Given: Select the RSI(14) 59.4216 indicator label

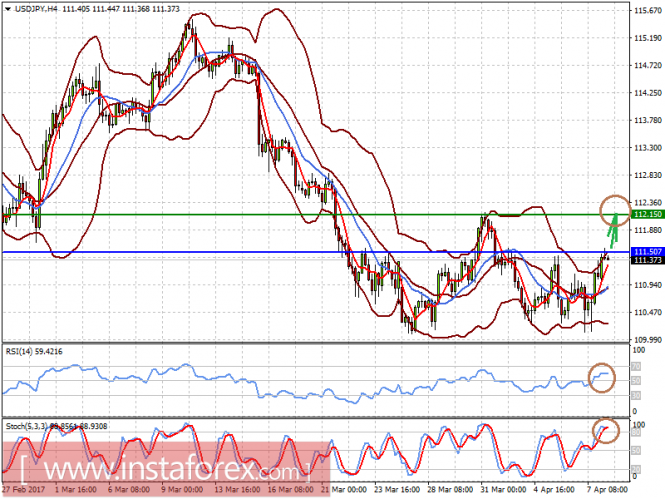Looking at the screenshot, I should coord(34,351).
